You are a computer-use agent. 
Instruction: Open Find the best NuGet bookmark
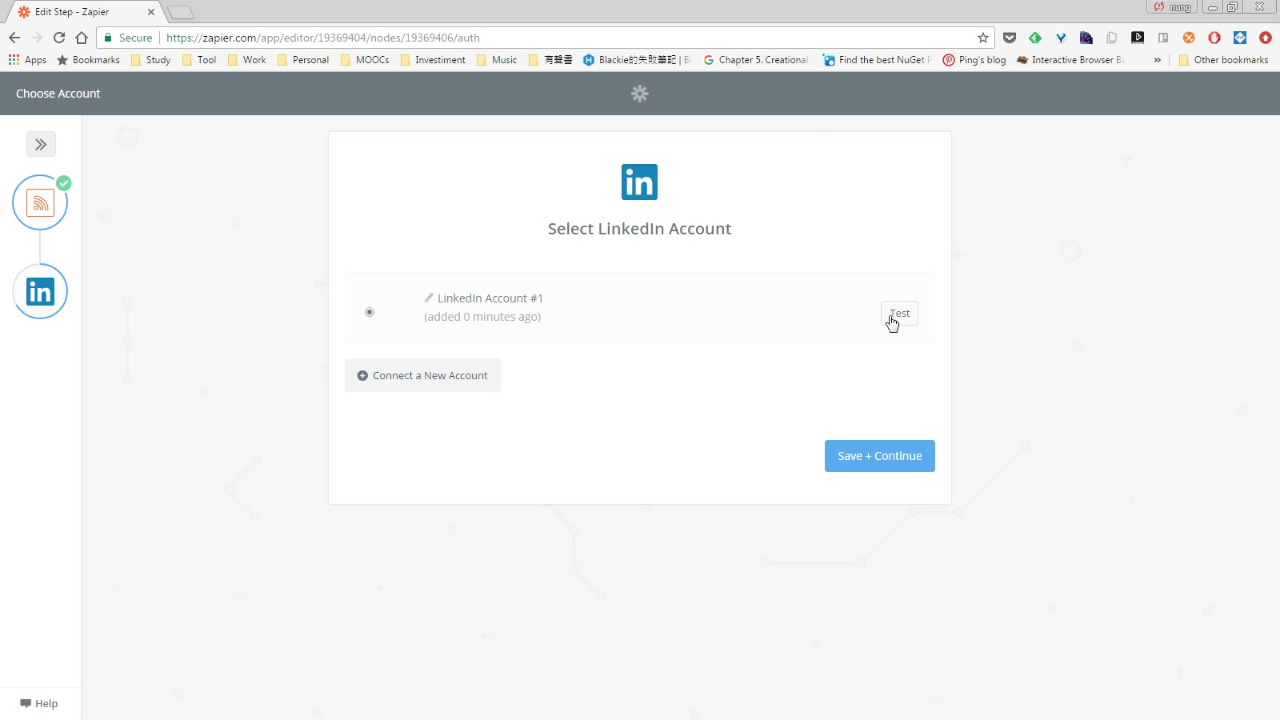(x=877, y=60)
